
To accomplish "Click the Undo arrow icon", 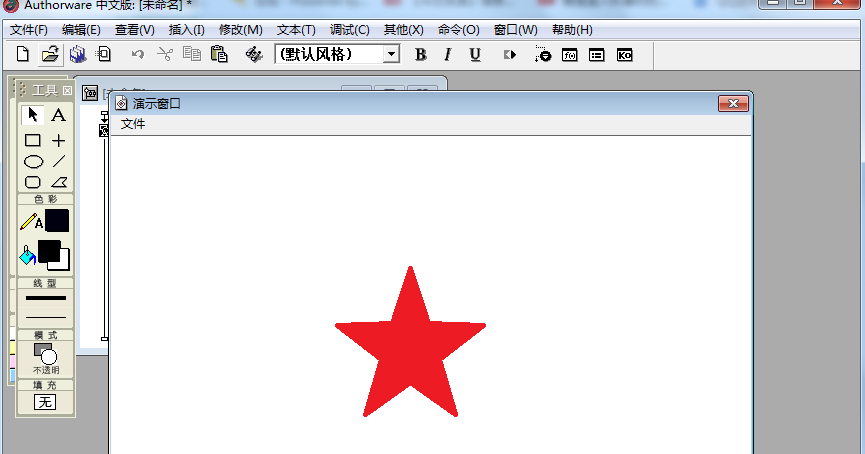I will tap(137, 54).
